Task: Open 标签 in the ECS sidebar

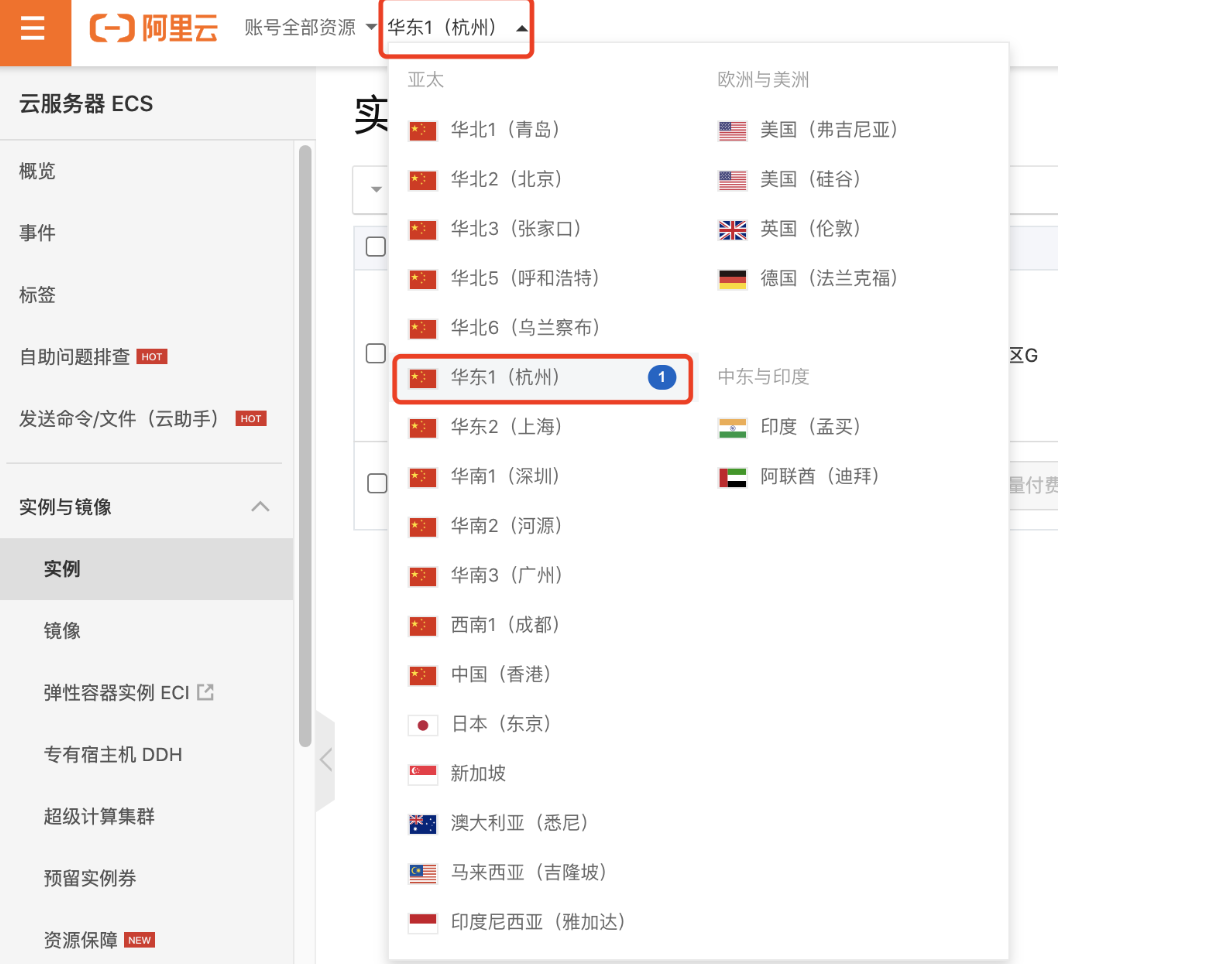Action: pyautogui.click(x=37, y=295)
